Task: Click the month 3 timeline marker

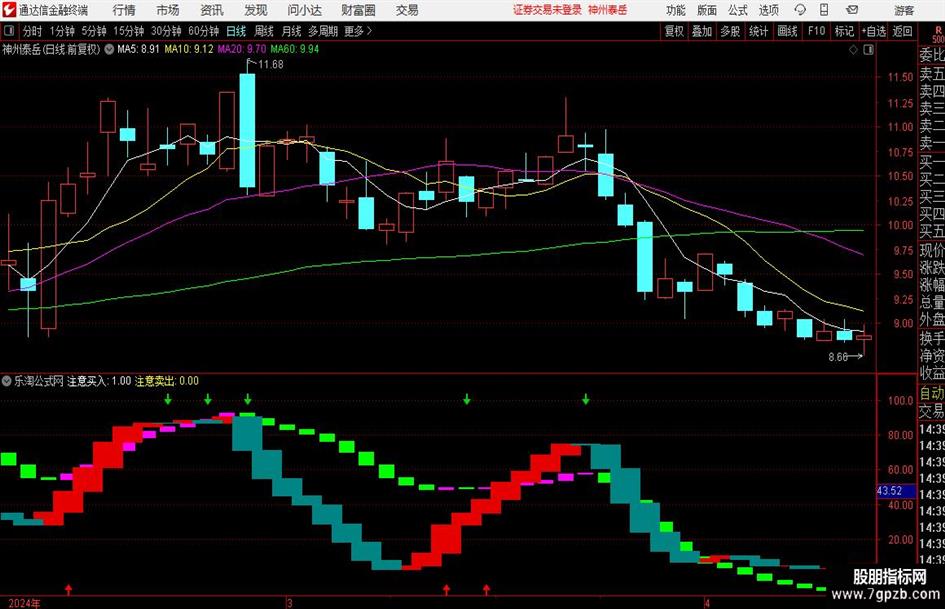Action: pos(289,604)
